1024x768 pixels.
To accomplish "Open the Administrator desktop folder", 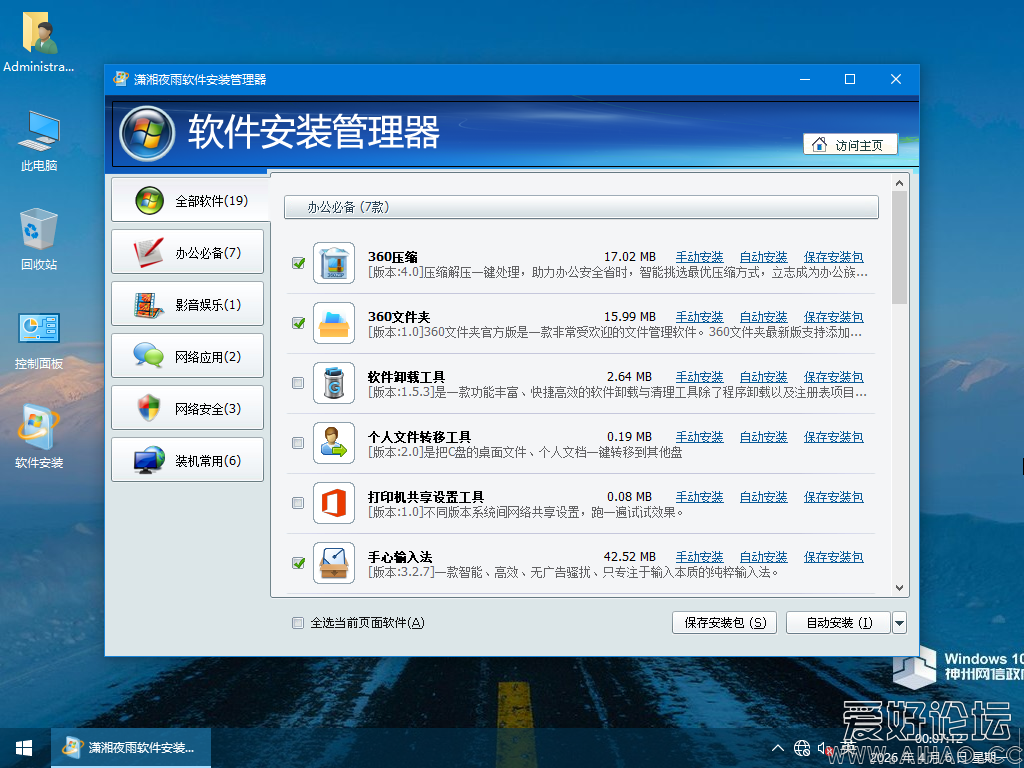I will 39,40.
